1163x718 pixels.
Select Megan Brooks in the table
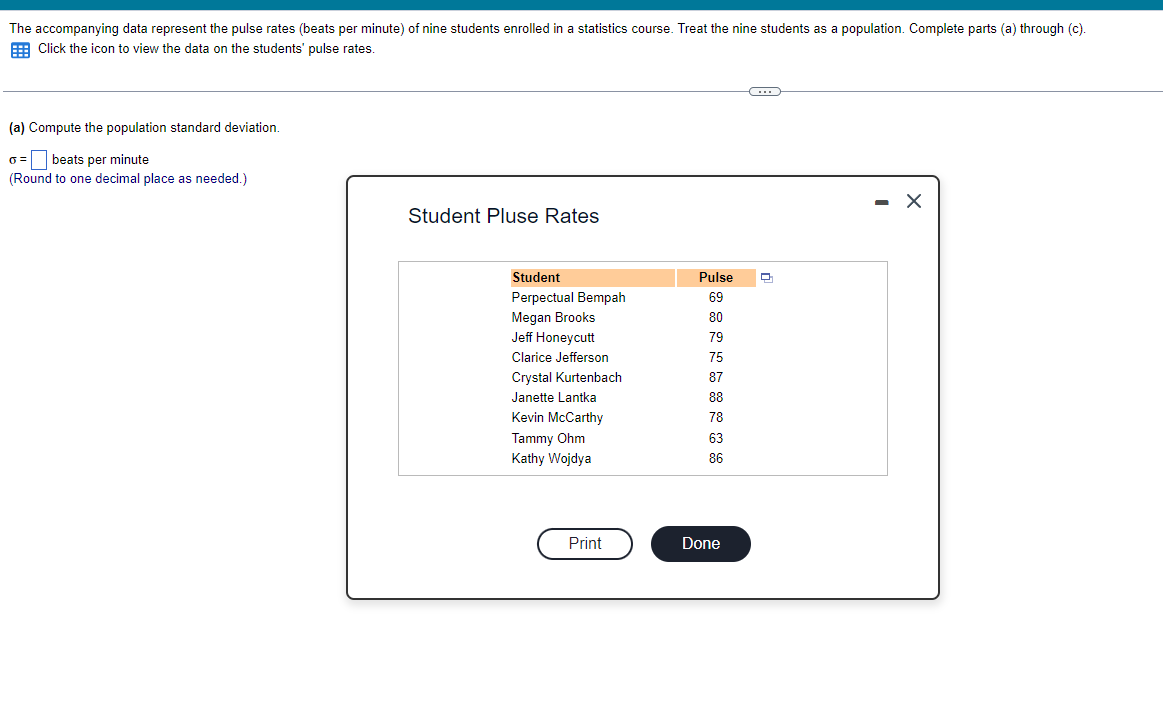pos(553,317)
